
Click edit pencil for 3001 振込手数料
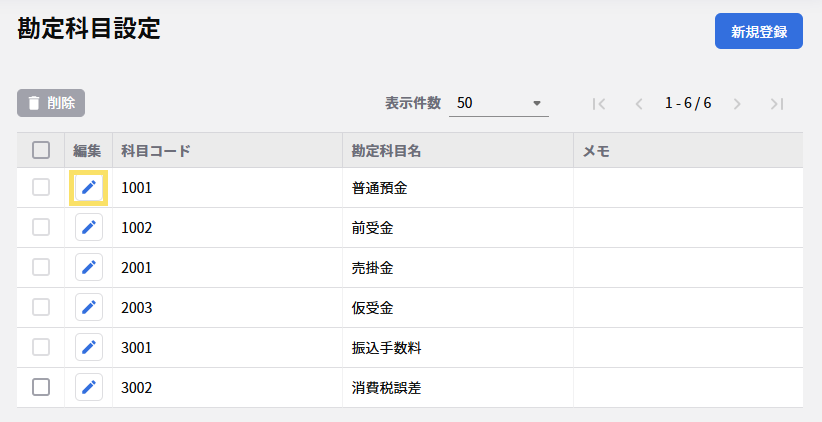(89, 347)
